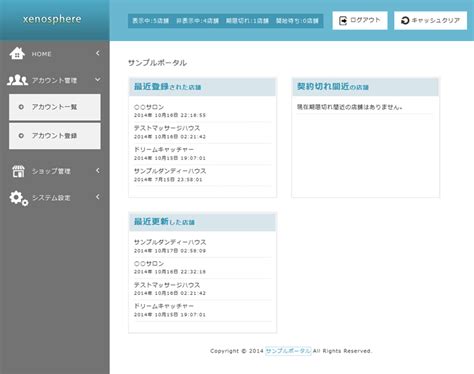474x374 pixels.
Task: Click the サンプルポータル page title
Action: coord(157,63)
